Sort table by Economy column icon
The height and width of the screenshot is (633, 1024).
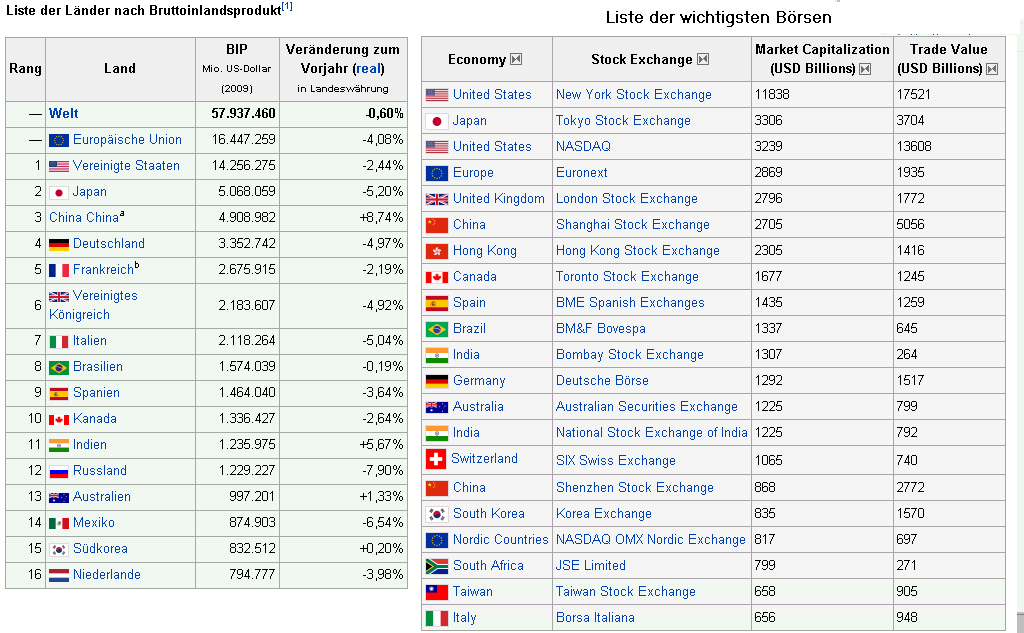tap(516, 59)
